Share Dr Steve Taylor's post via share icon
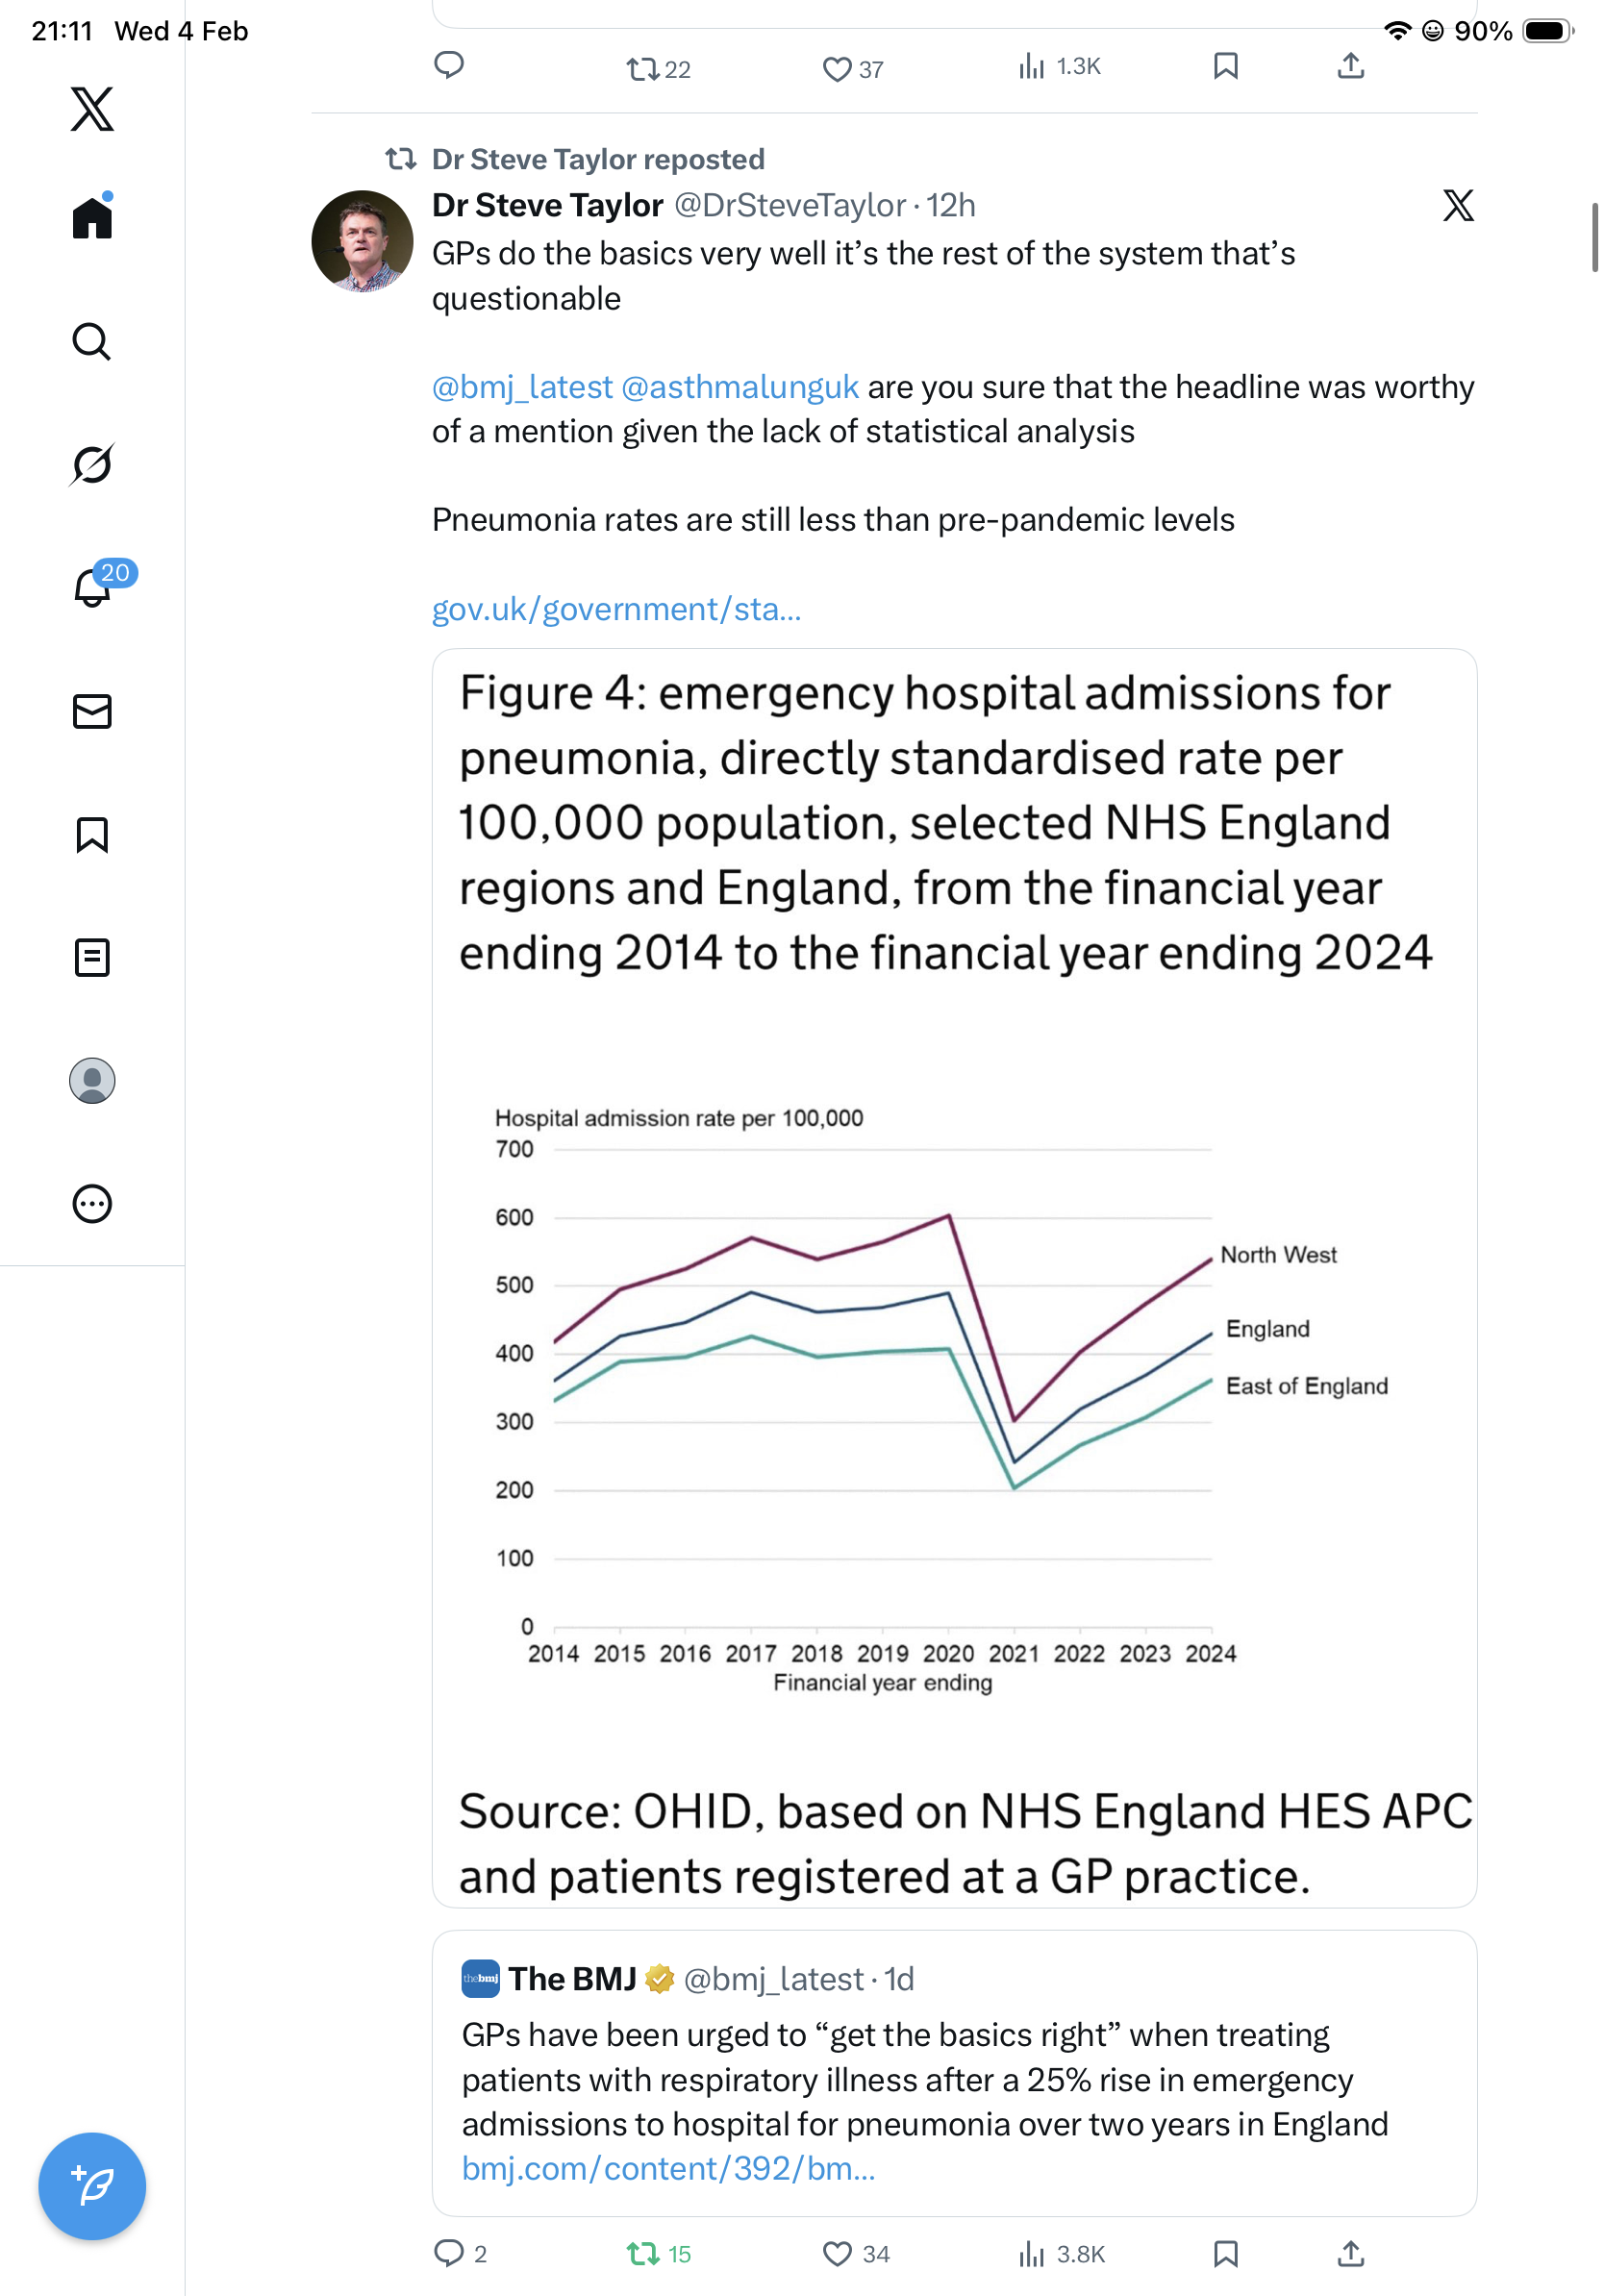The height and width of the screenshot is (2296, 1604). pos(1350,2254)
